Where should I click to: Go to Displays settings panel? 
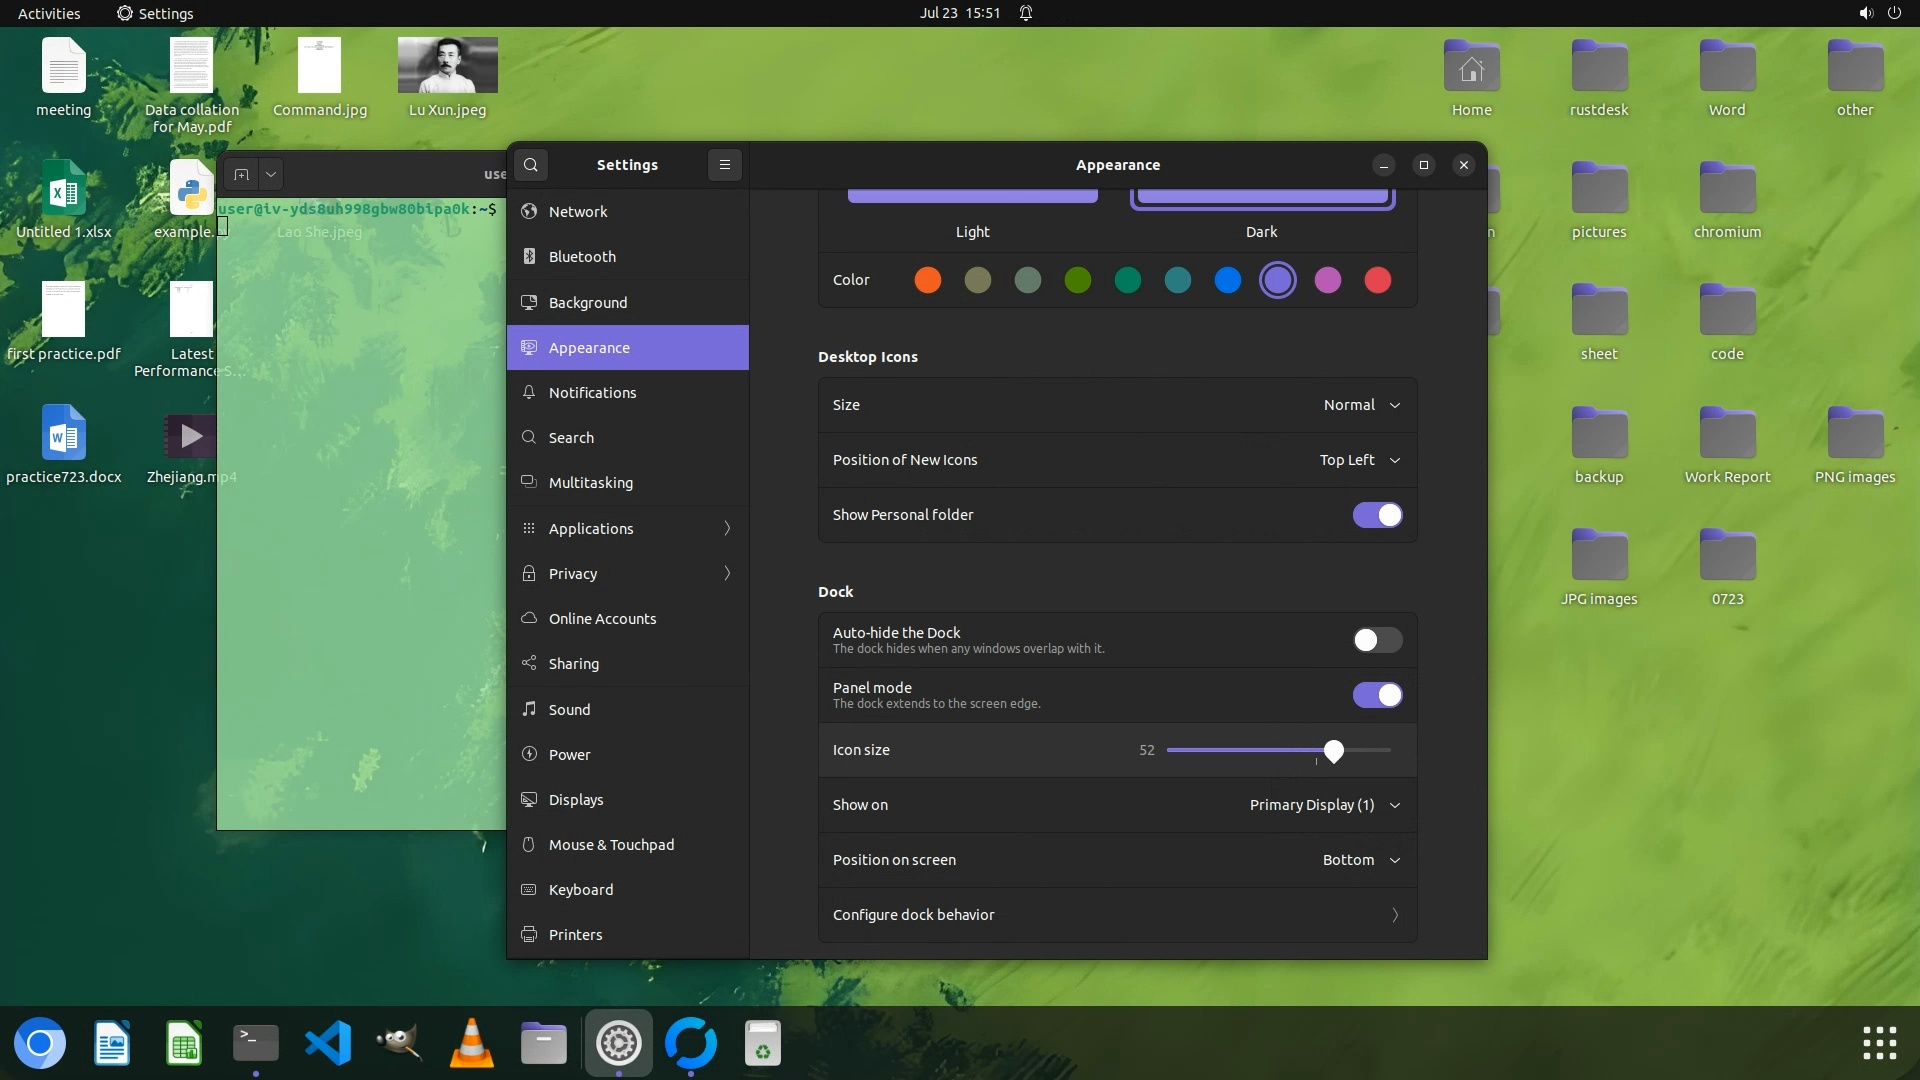point(576,800)
